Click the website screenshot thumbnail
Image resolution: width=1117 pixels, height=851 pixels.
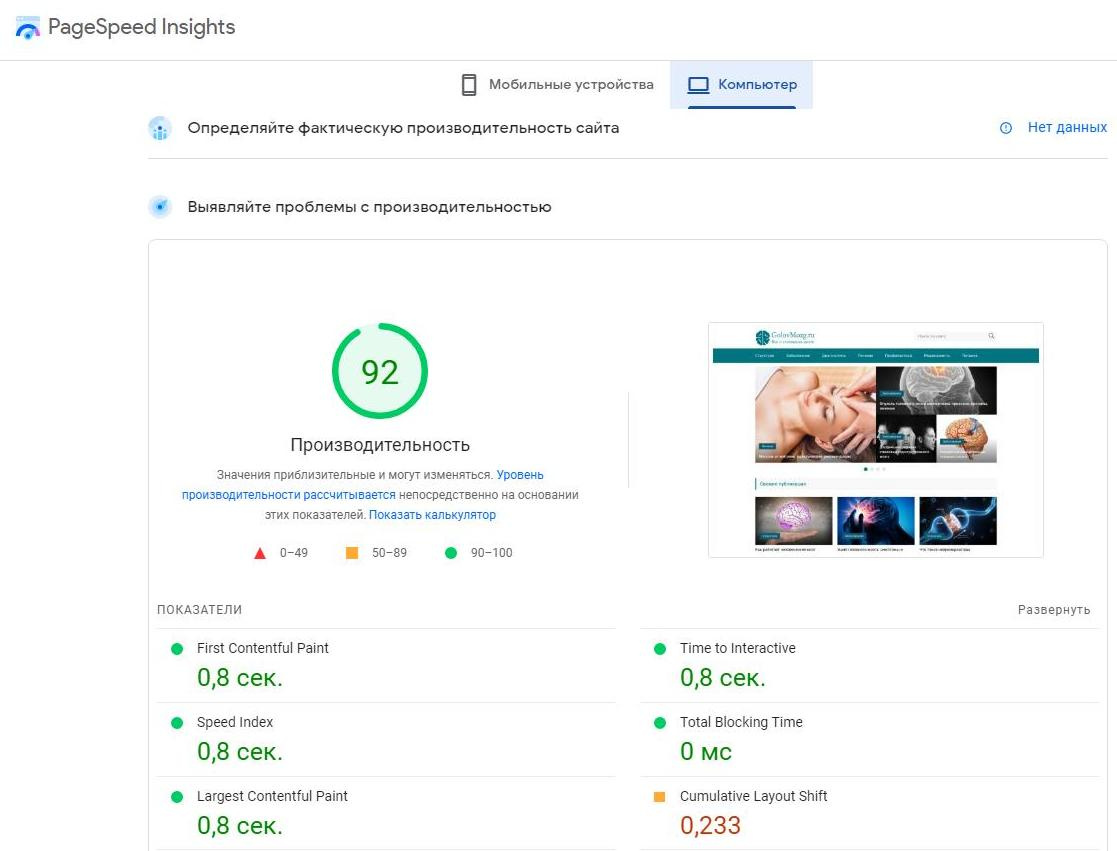point(875,440)
